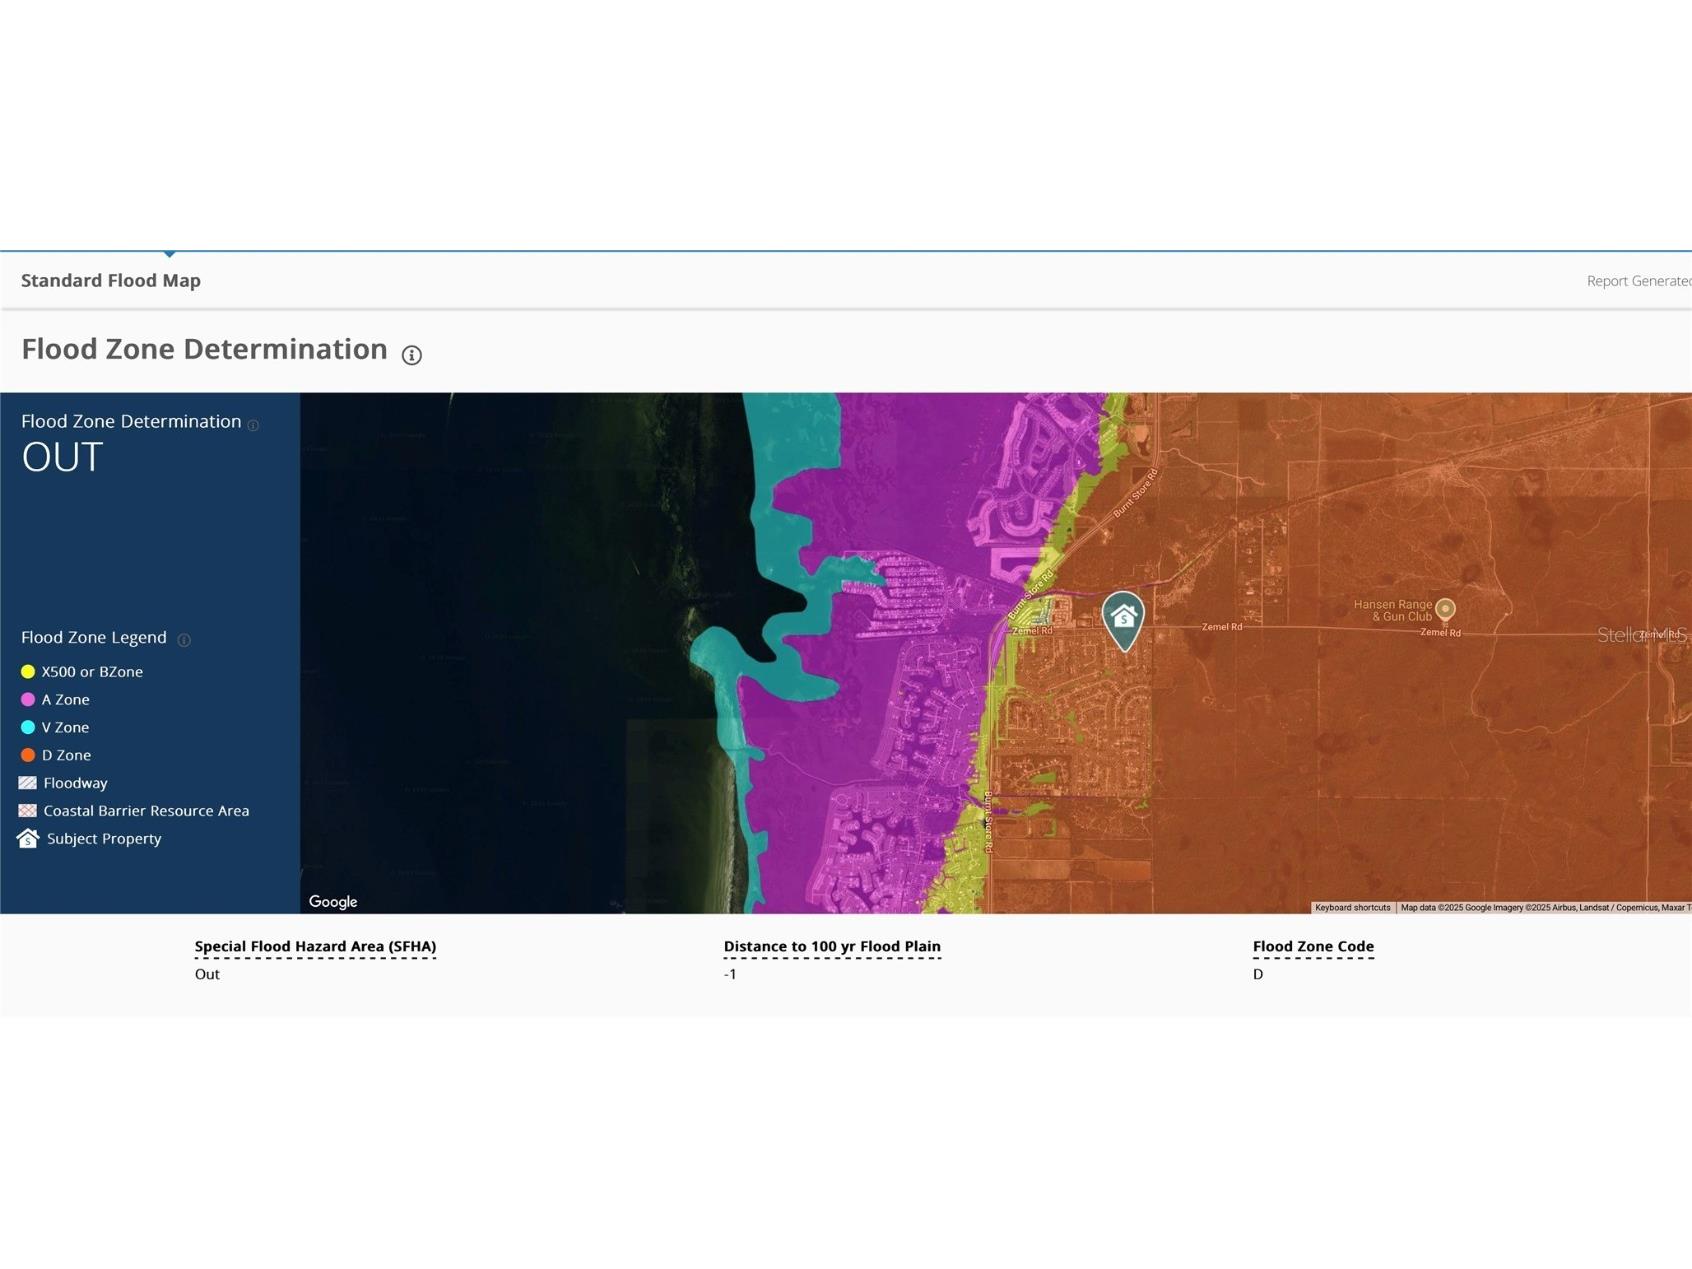Click the purple A Zone legend swatch
The image size is (1692, 1269).
(x=28, y=700)
